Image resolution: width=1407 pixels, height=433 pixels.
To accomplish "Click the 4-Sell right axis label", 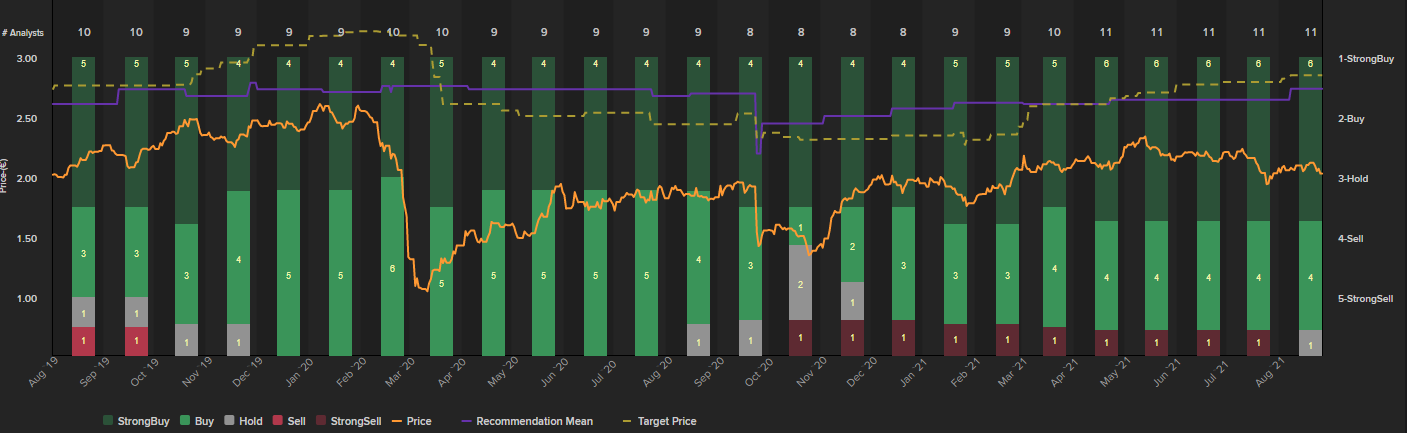I will click(x=1352, y=239).
